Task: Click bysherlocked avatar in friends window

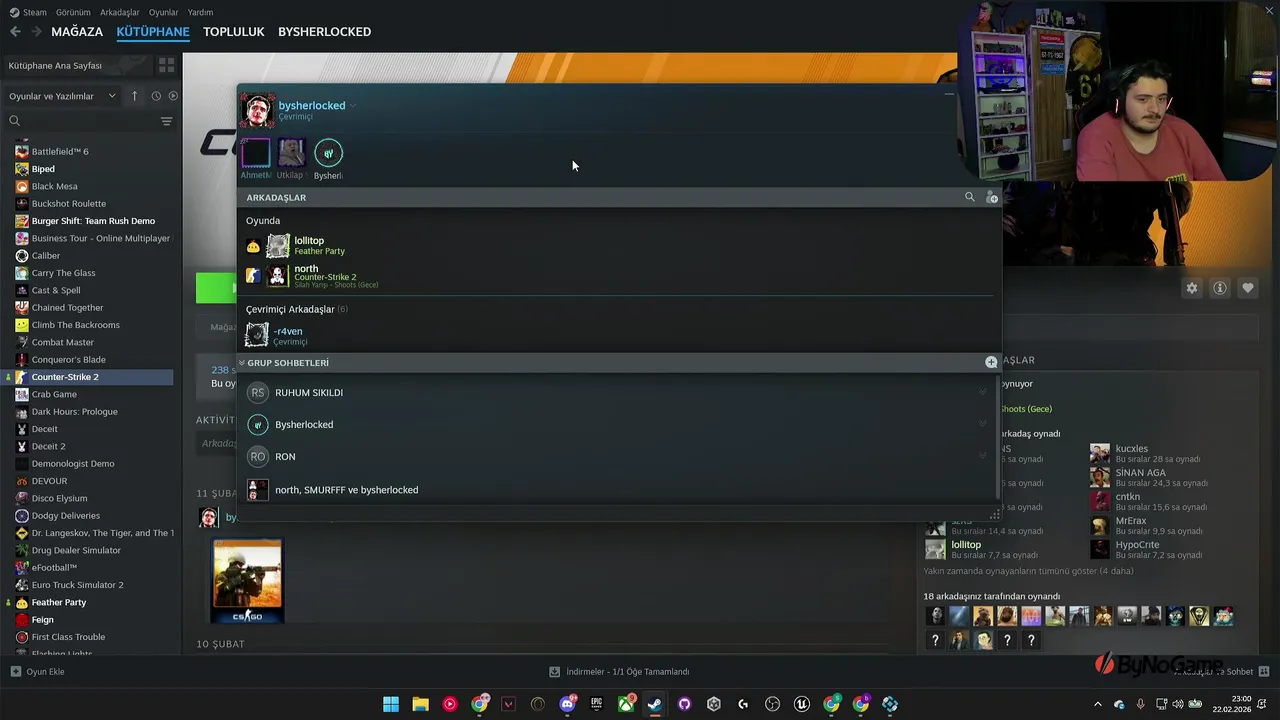Action: pyautogui.click(x=257, y=111)
